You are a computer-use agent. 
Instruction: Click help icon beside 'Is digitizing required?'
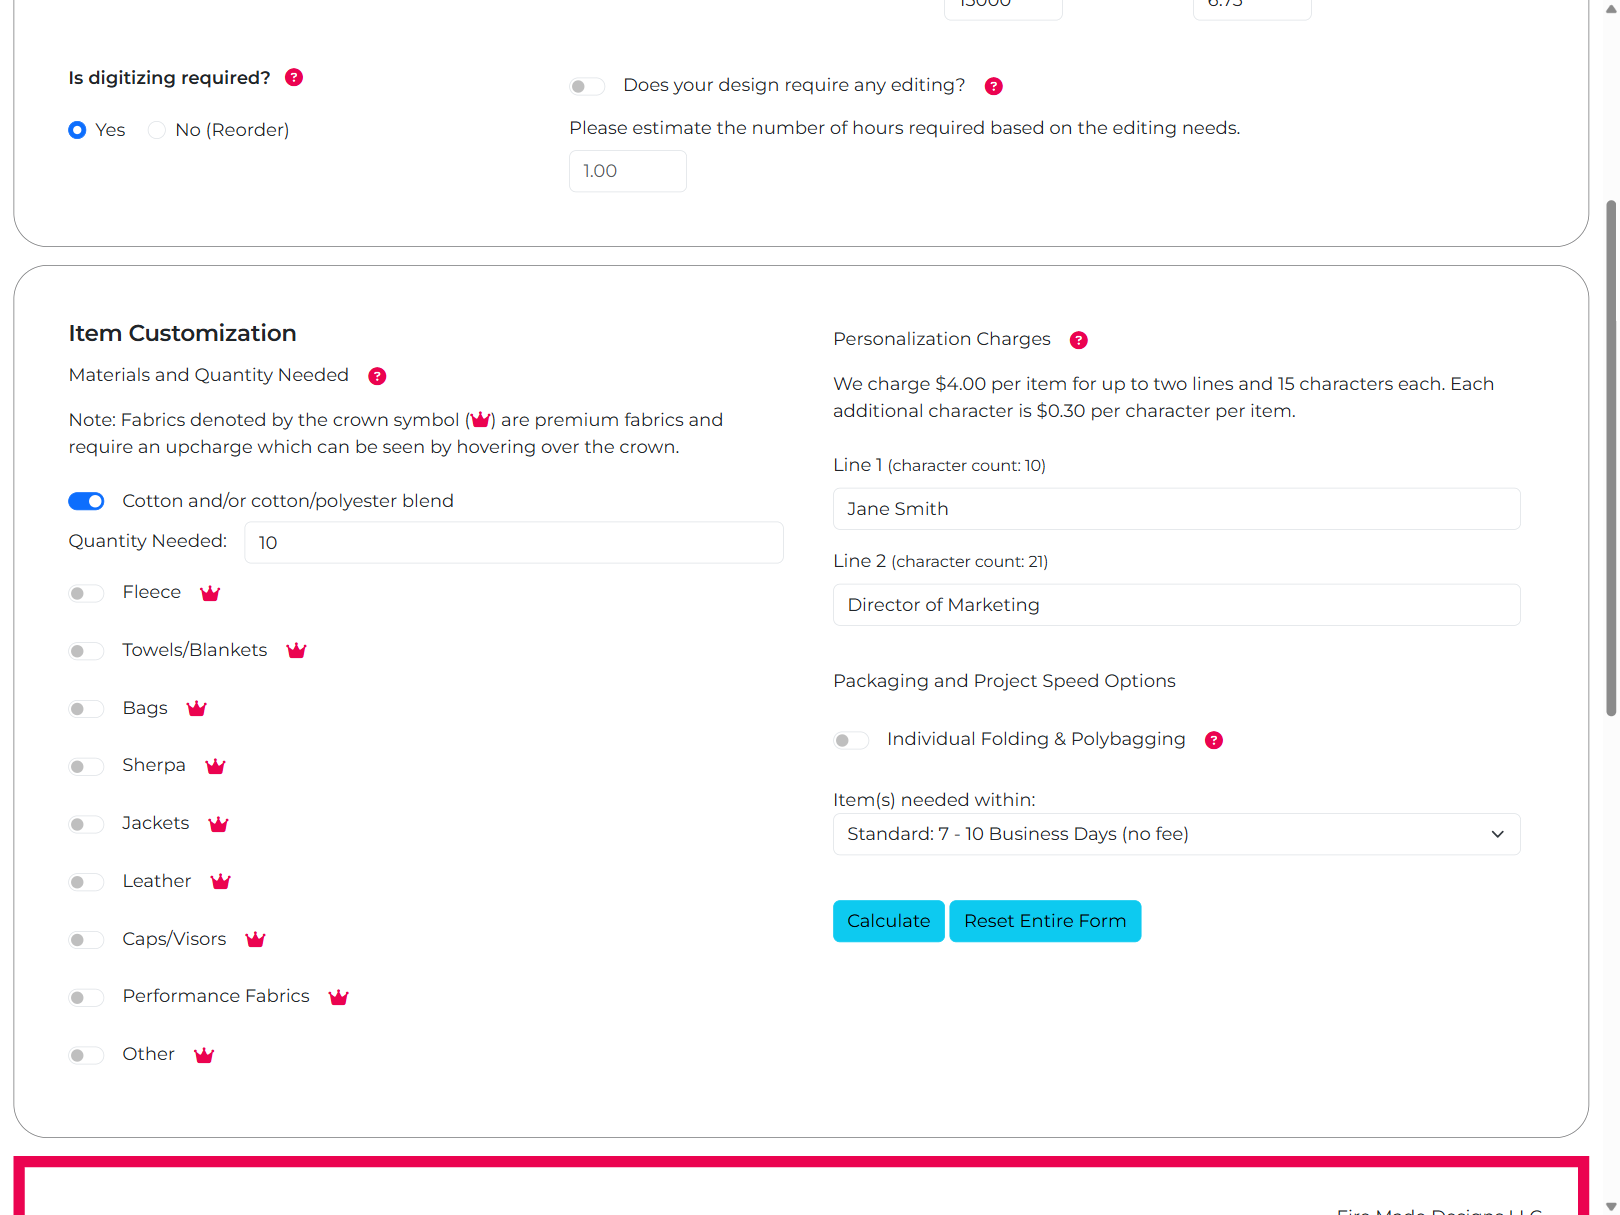[294, 78]
